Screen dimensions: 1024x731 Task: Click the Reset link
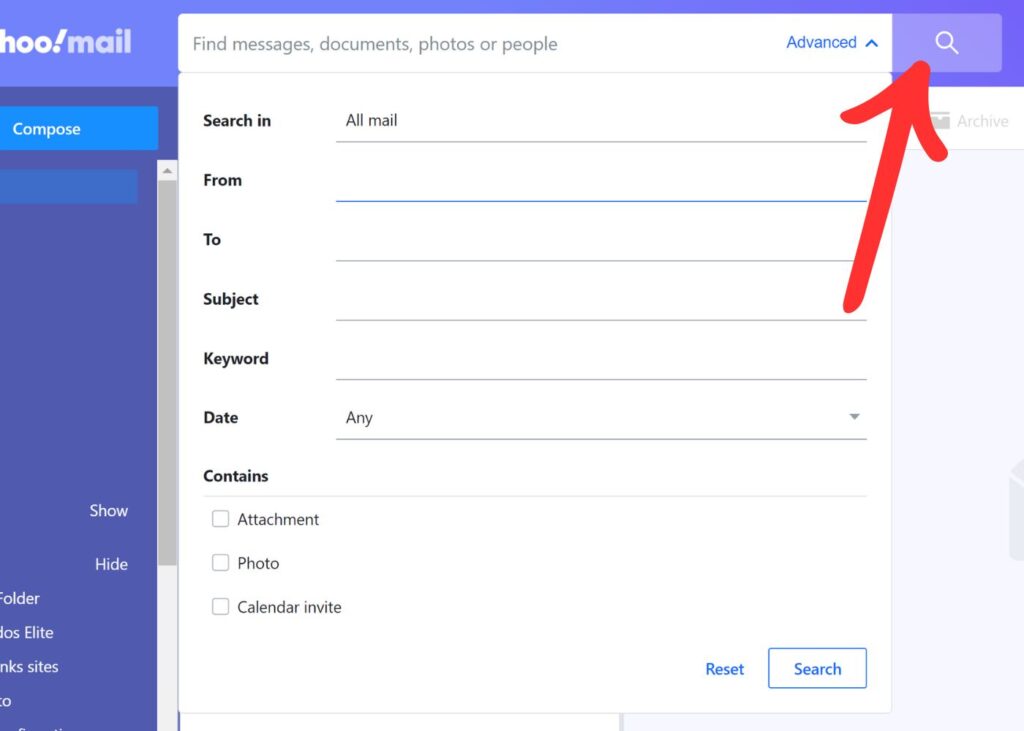724,669
